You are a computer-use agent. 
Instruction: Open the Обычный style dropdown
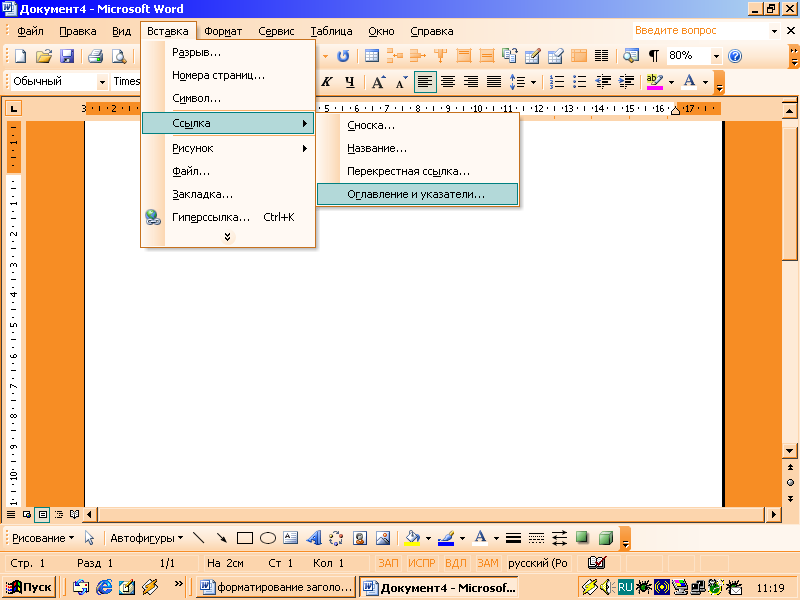102,82
